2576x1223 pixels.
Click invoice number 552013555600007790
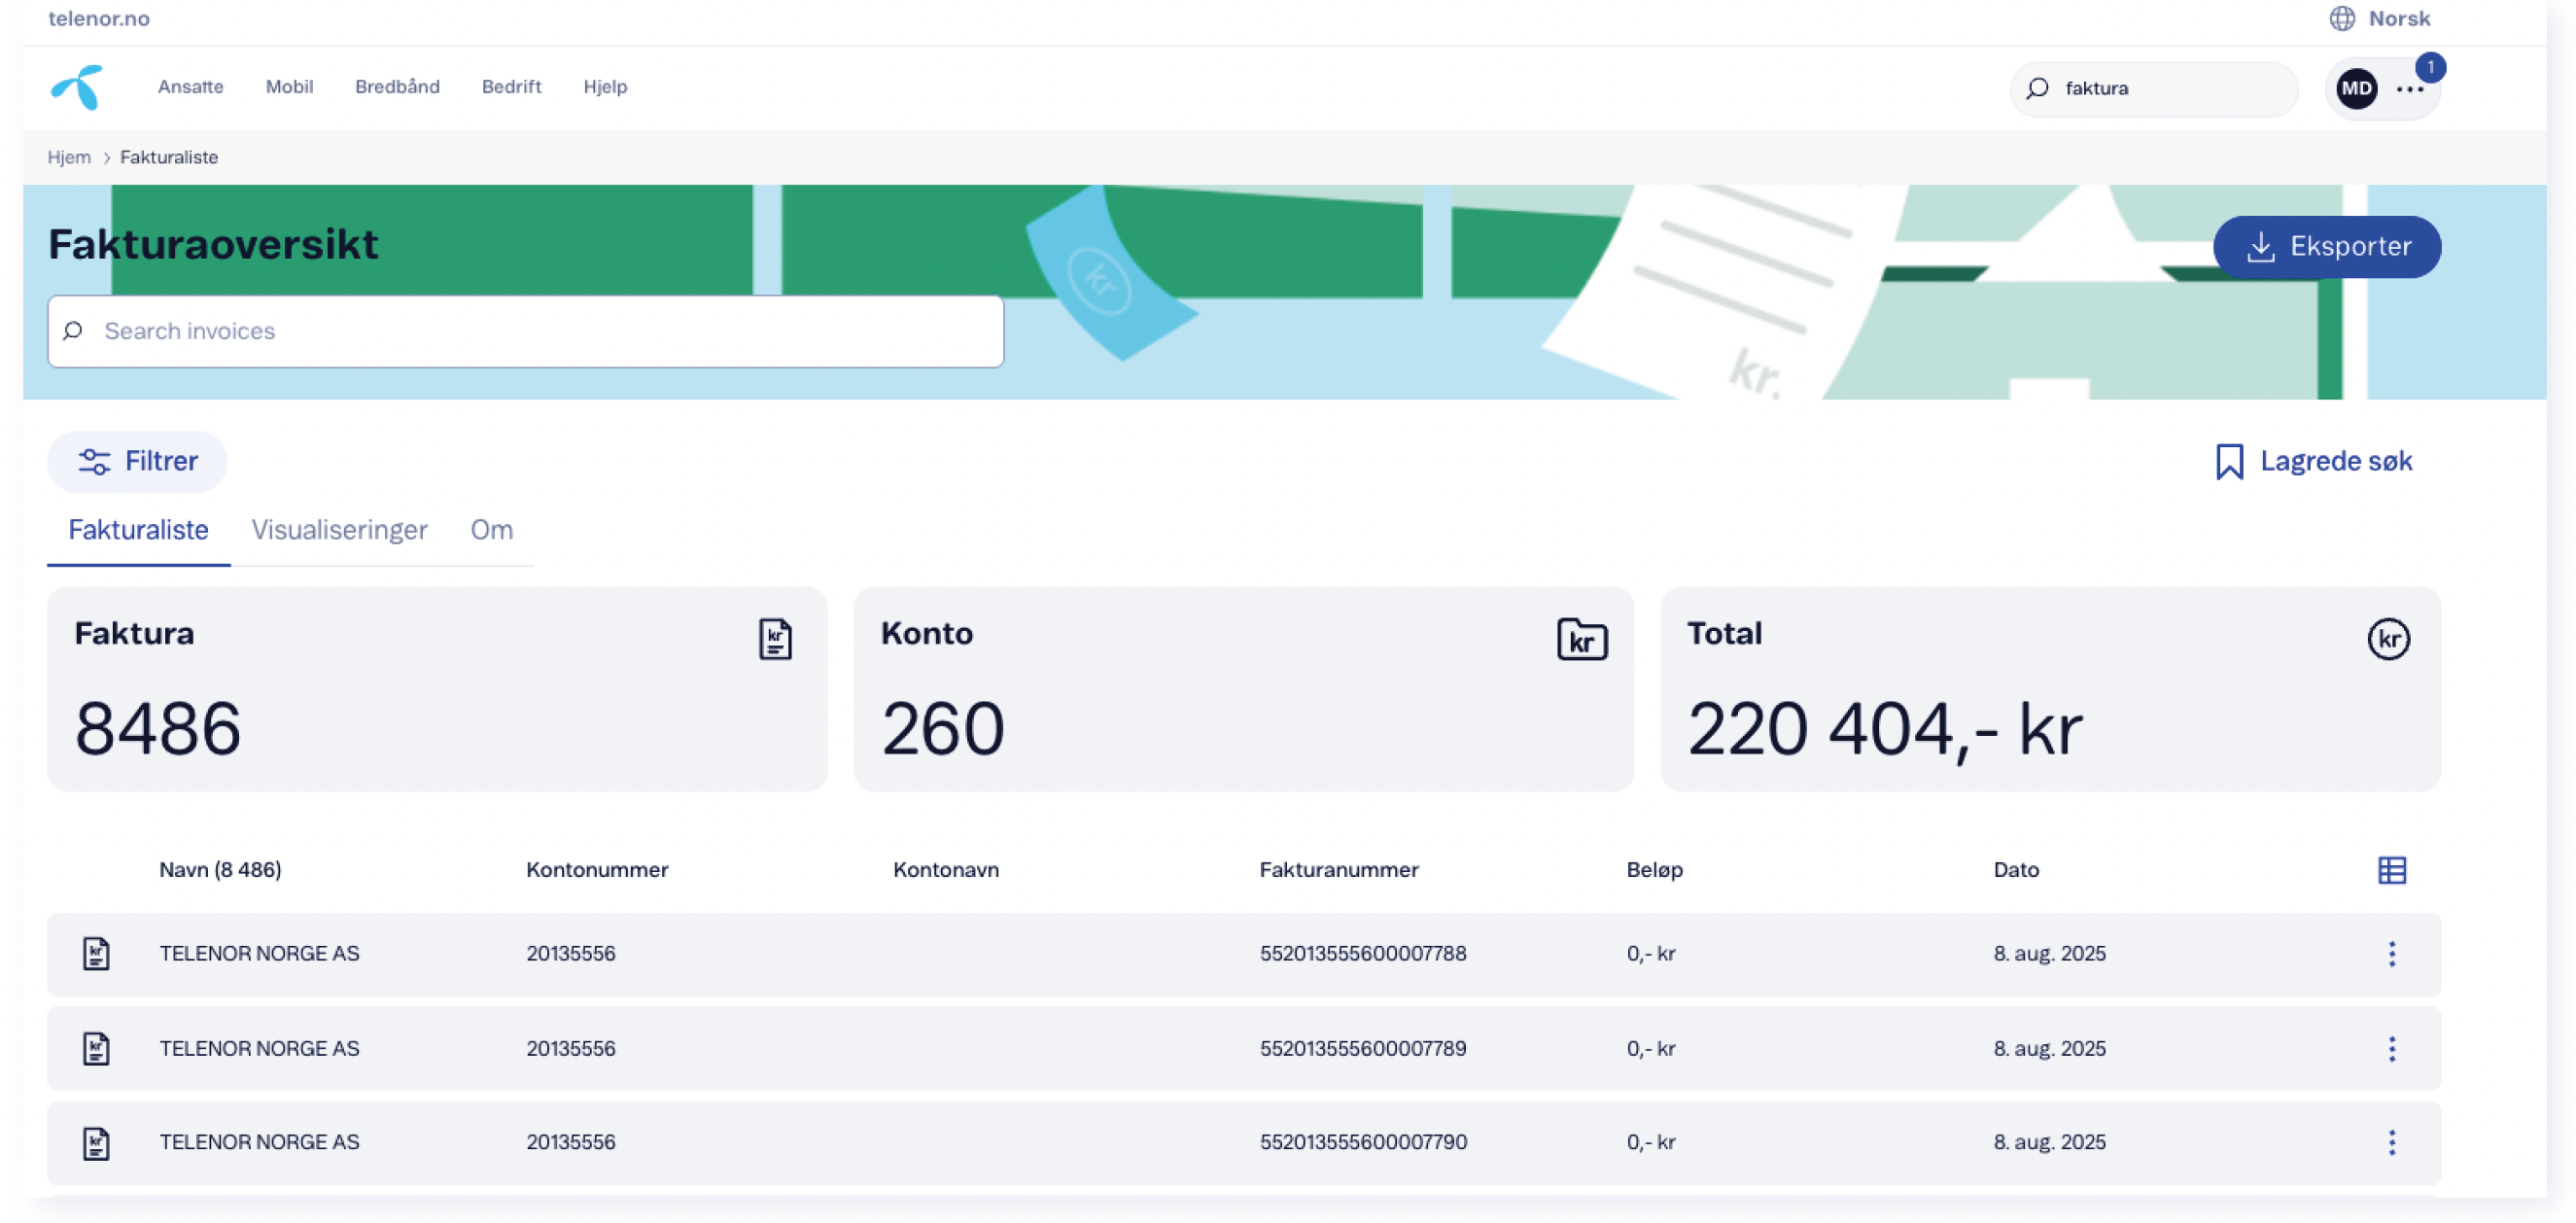(1363, 1142)
